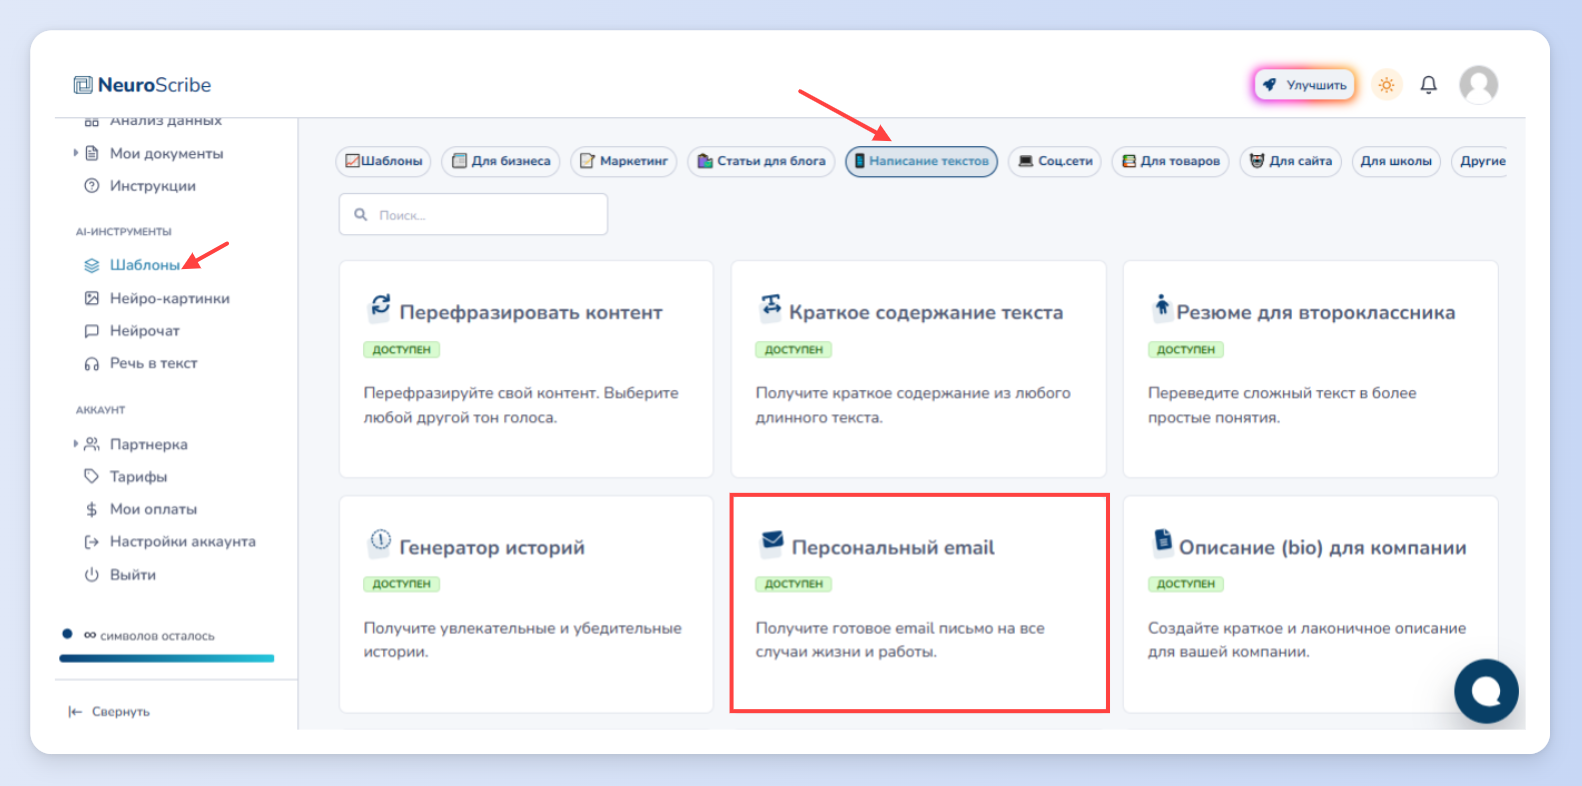Click the notification bell icon

click(1429, 85)
